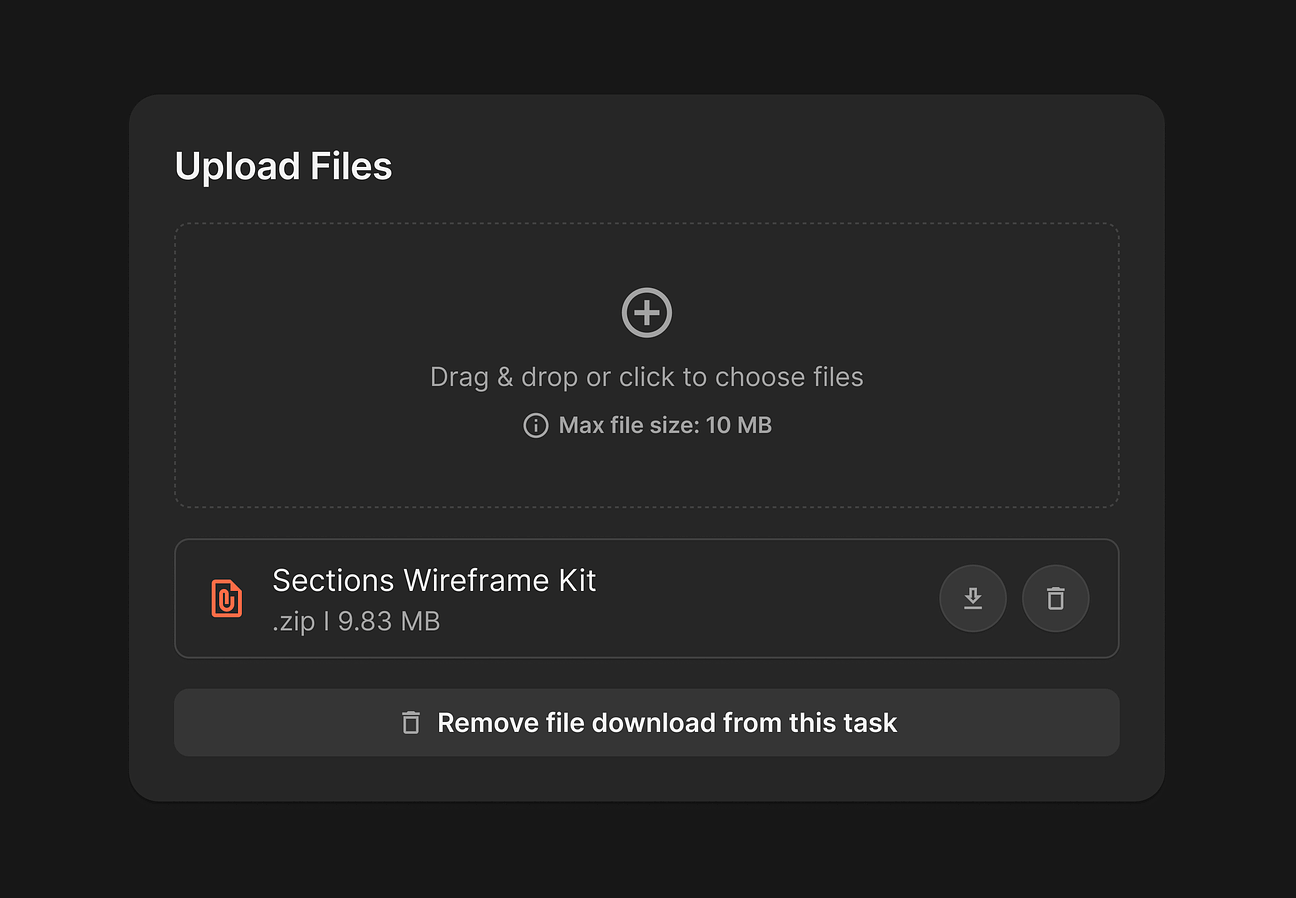Click empty card area below the Remove button
The height and width of the screenshot is (898, 1296).
pos(646,778)
